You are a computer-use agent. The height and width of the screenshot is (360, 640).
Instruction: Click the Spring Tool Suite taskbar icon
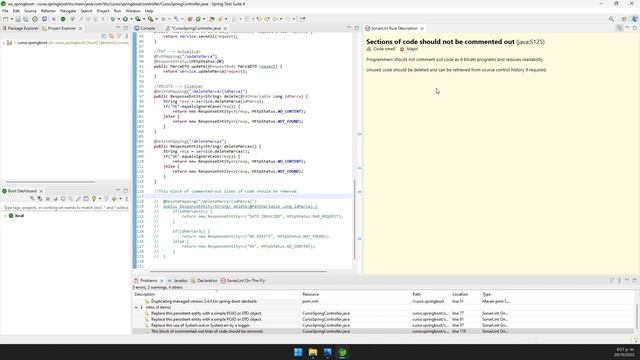342,352
